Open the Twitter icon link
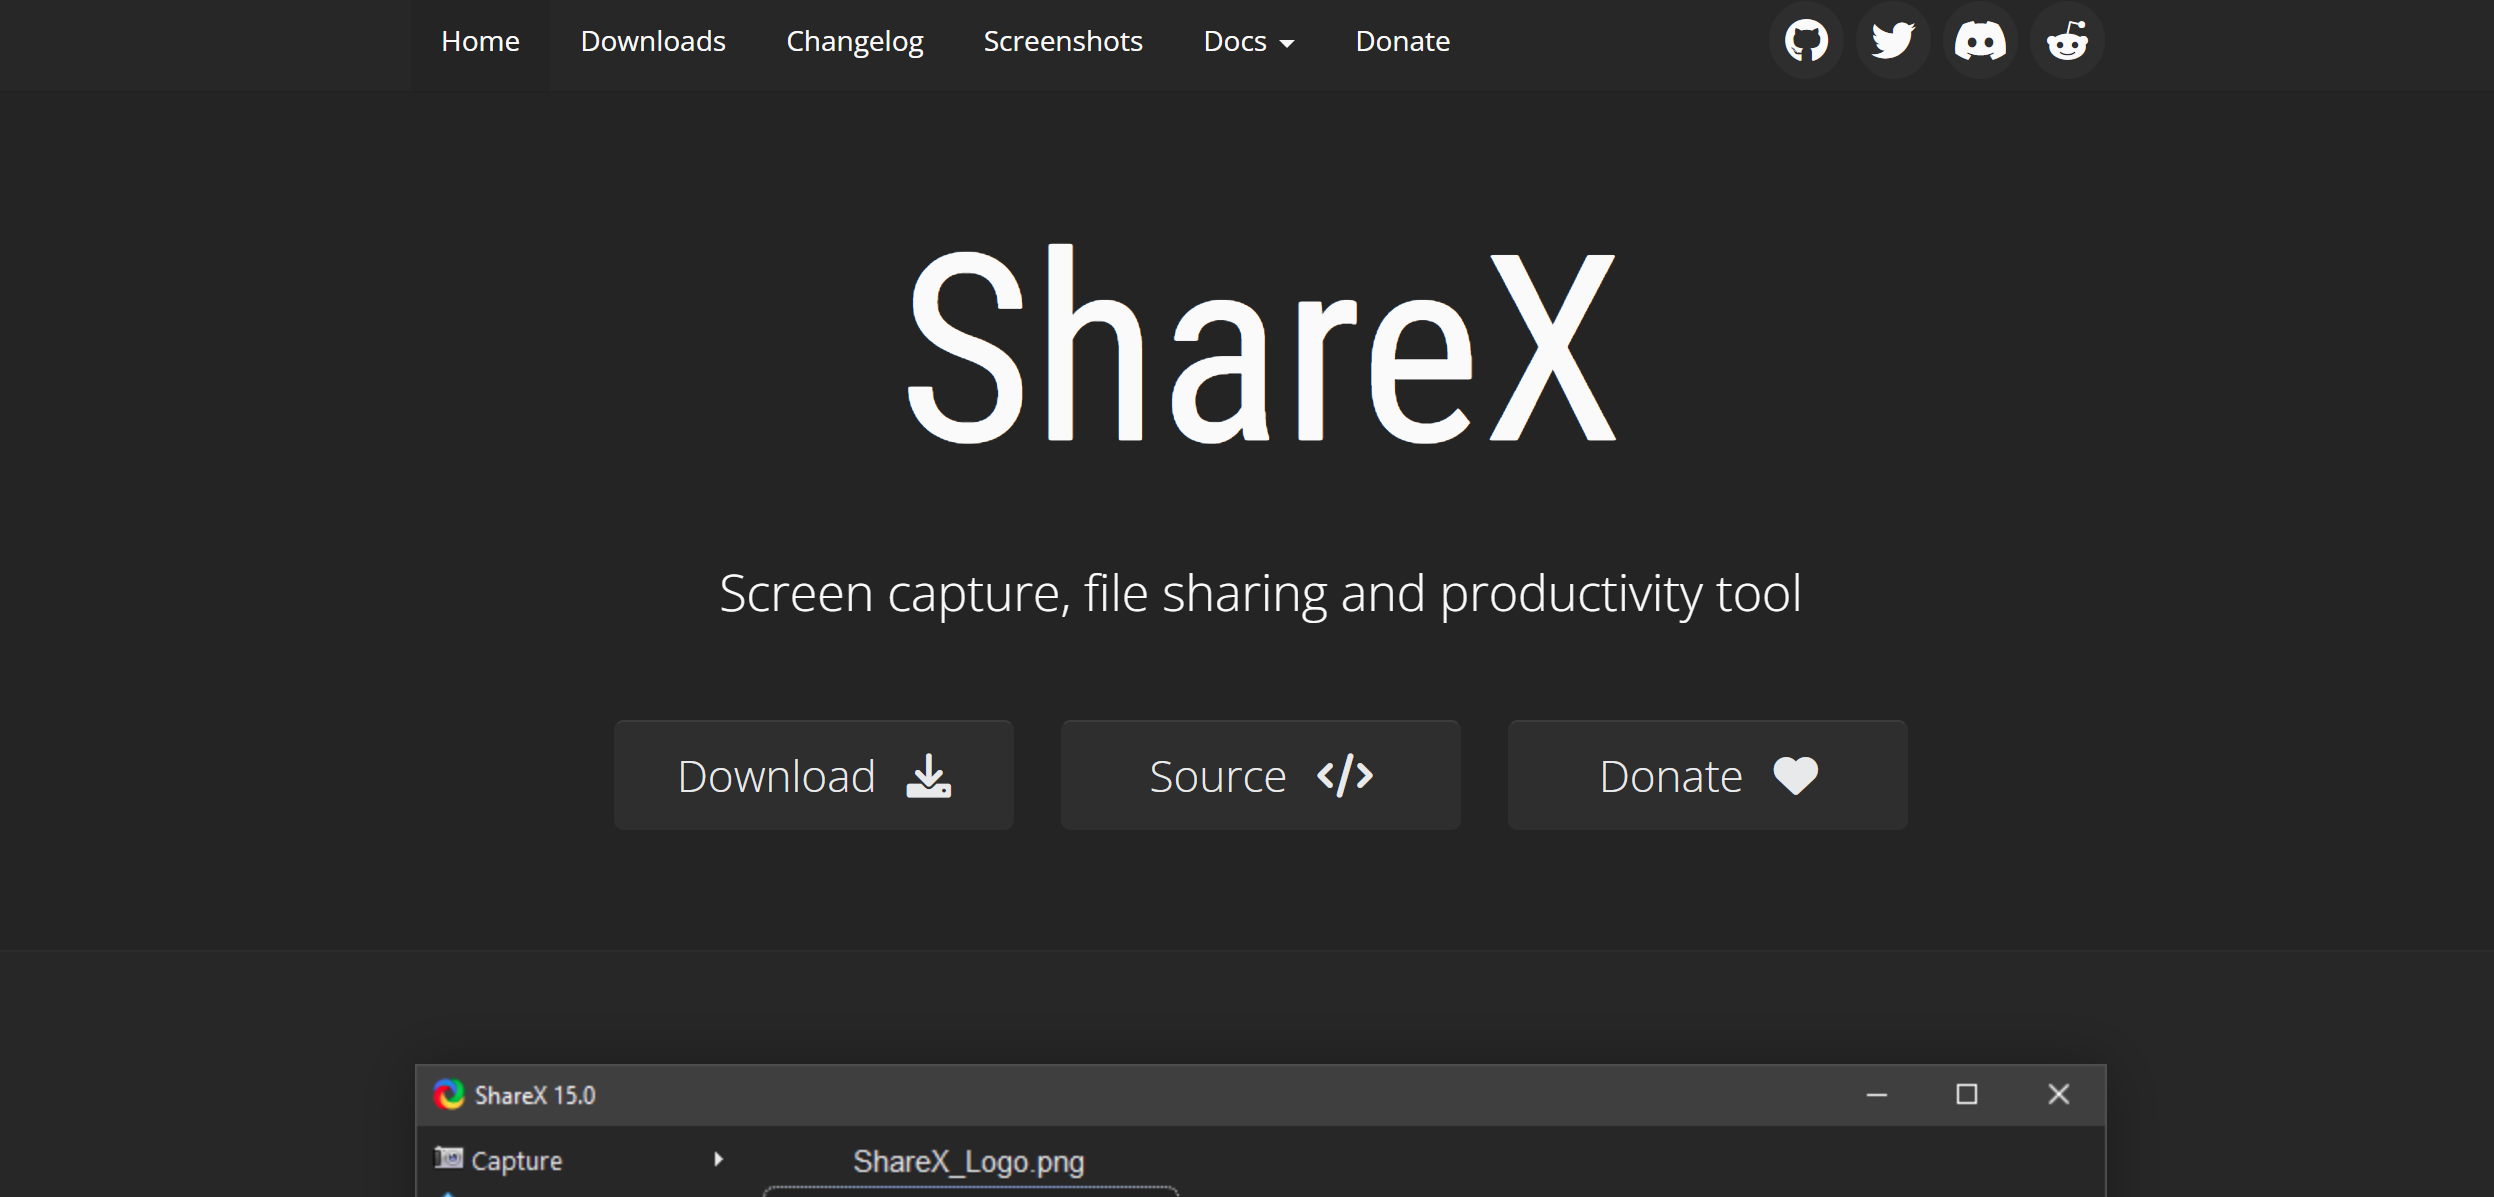This screenshot has width=2494, height=1197. click(1893, 41)
